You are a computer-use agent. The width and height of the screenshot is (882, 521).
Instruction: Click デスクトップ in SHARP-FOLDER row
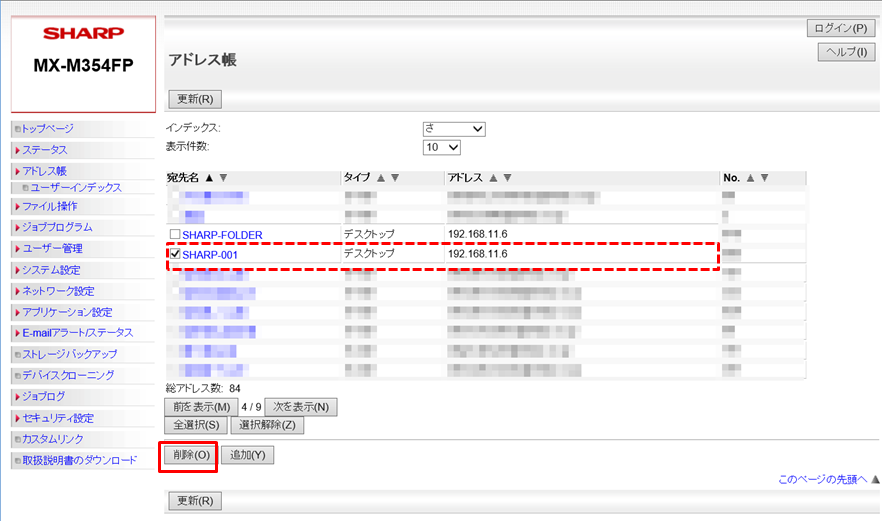click(x=369, y=233)
